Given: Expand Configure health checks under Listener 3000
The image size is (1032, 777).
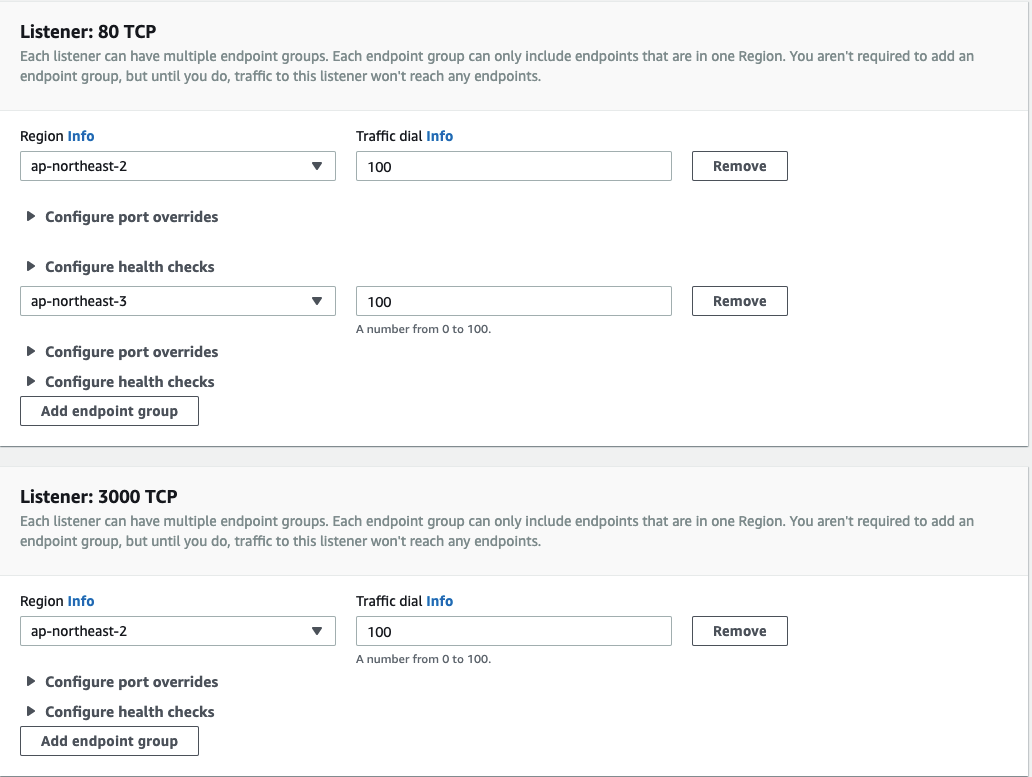Looking at the screenshot, I should pos(120,711).
